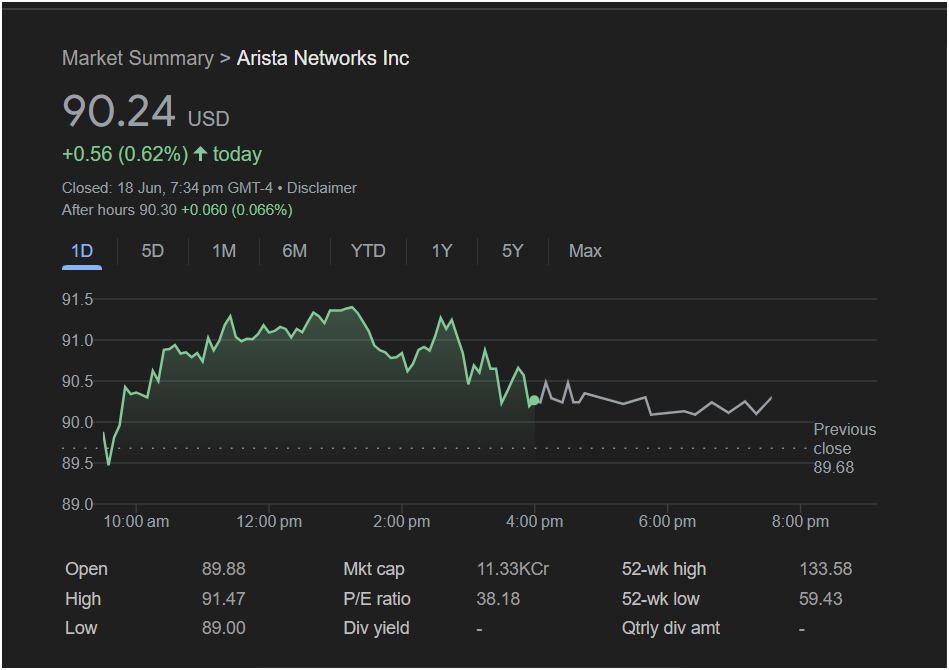This screenshot has height=670, width=949.
Task: Click the Qtrly div amt label
Action: pyautogui.click(x=671, y=628)
